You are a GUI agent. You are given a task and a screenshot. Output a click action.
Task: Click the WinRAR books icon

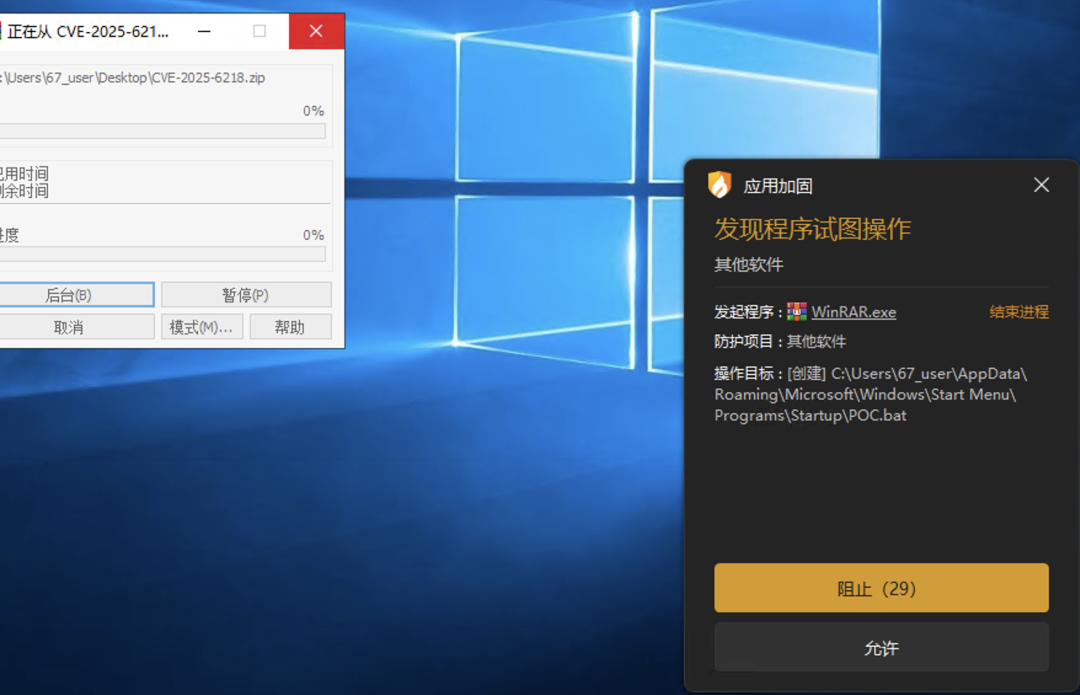(x=797, y=312)
